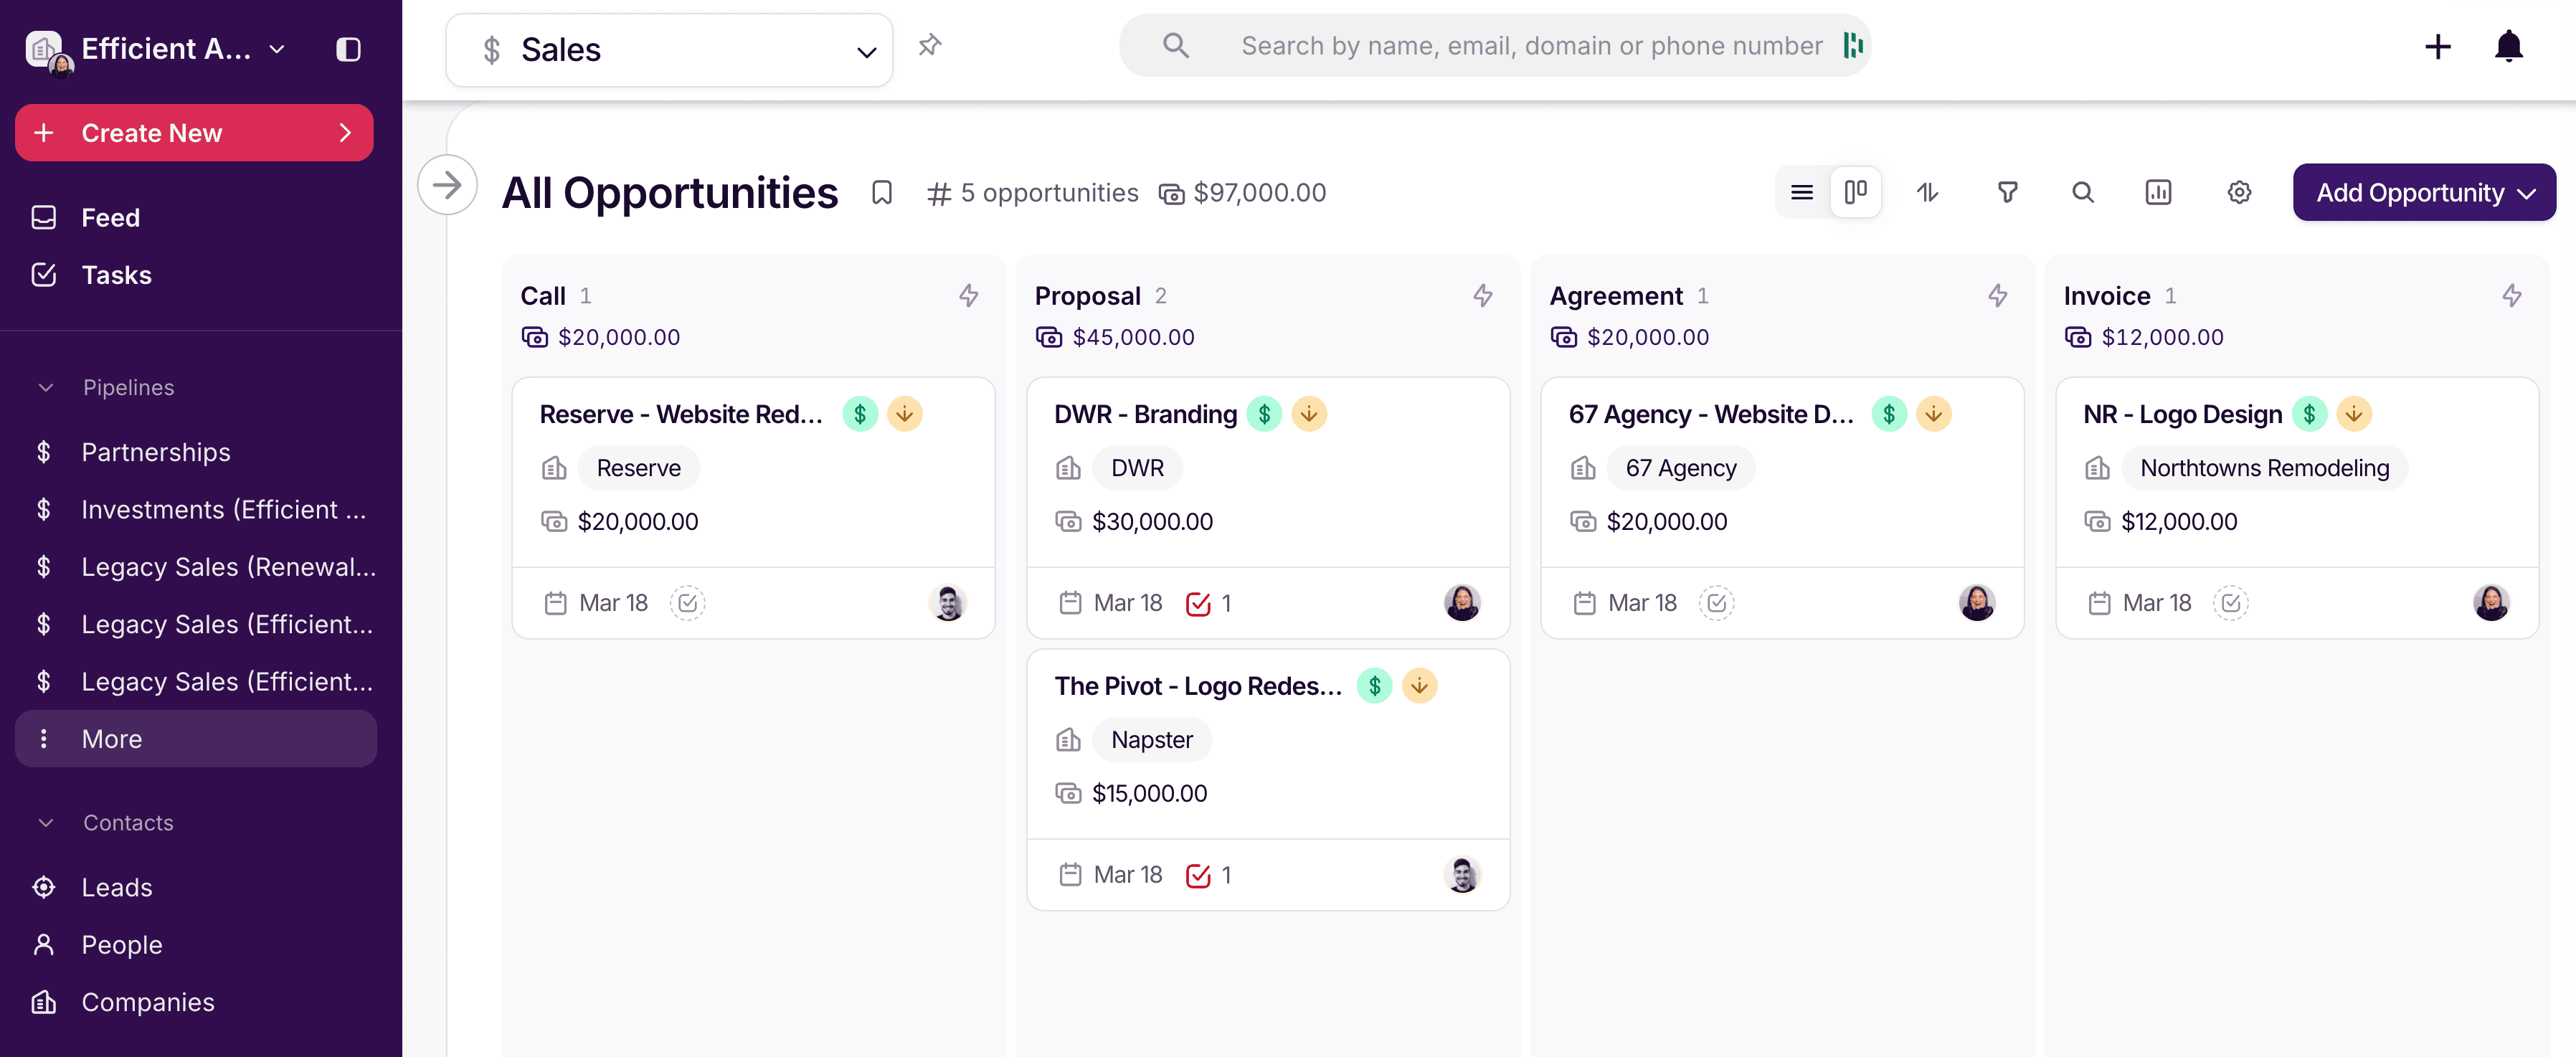
Task: Open the Sales pipeline dropdown
Action: click(x=669, y=50)
